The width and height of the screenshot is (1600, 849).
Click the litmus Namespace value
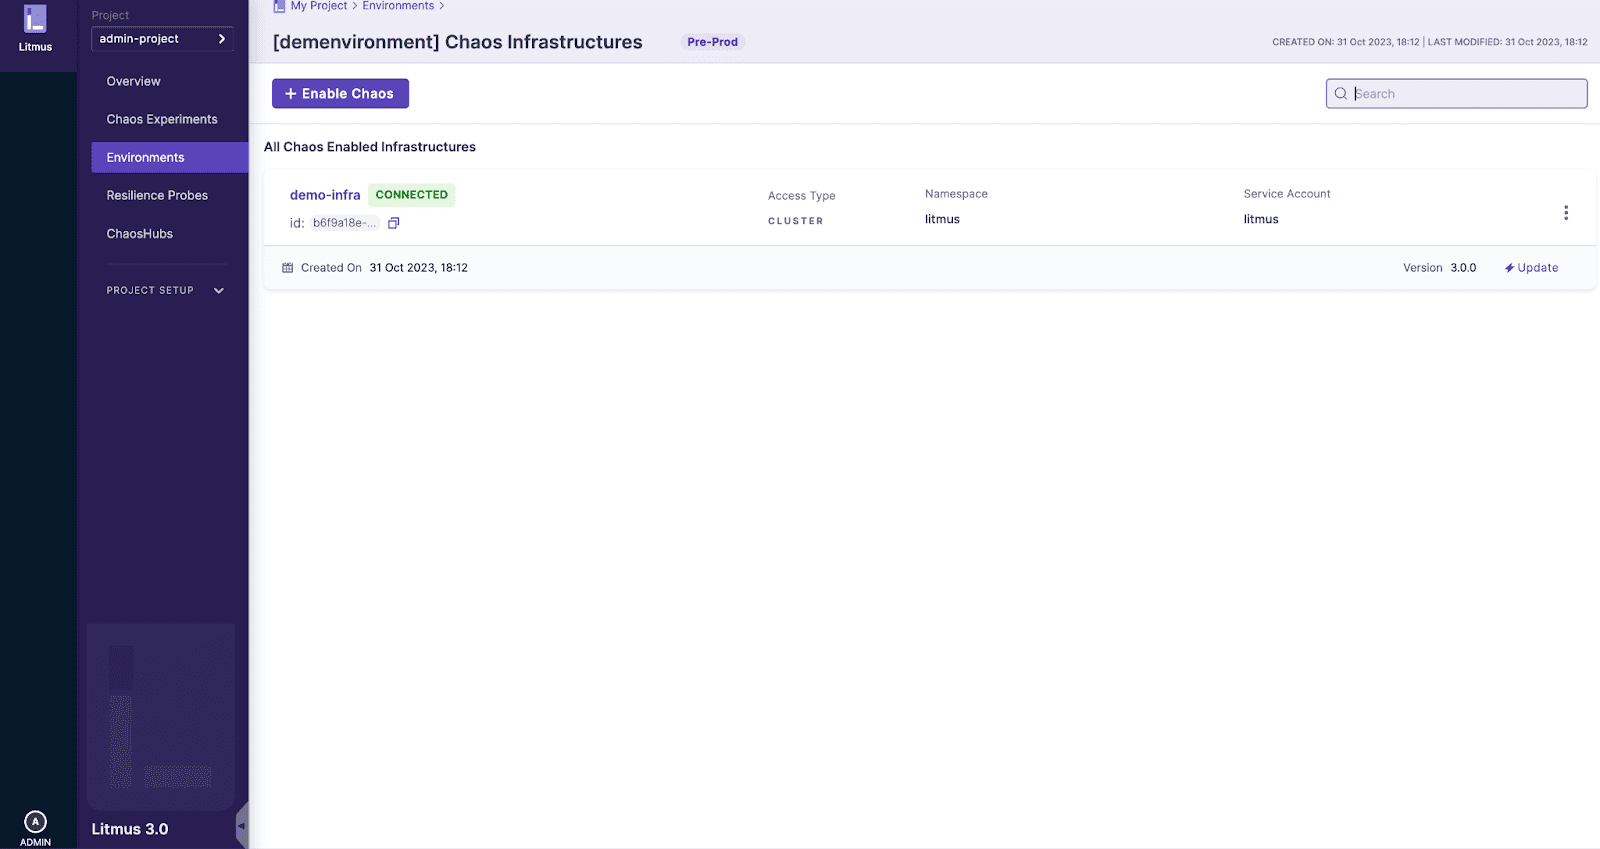point(942,219)
